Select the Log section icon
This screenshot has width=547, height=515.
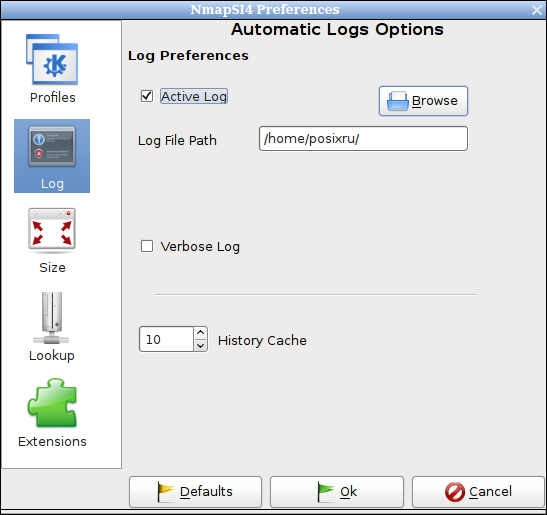tap(52, 147)
